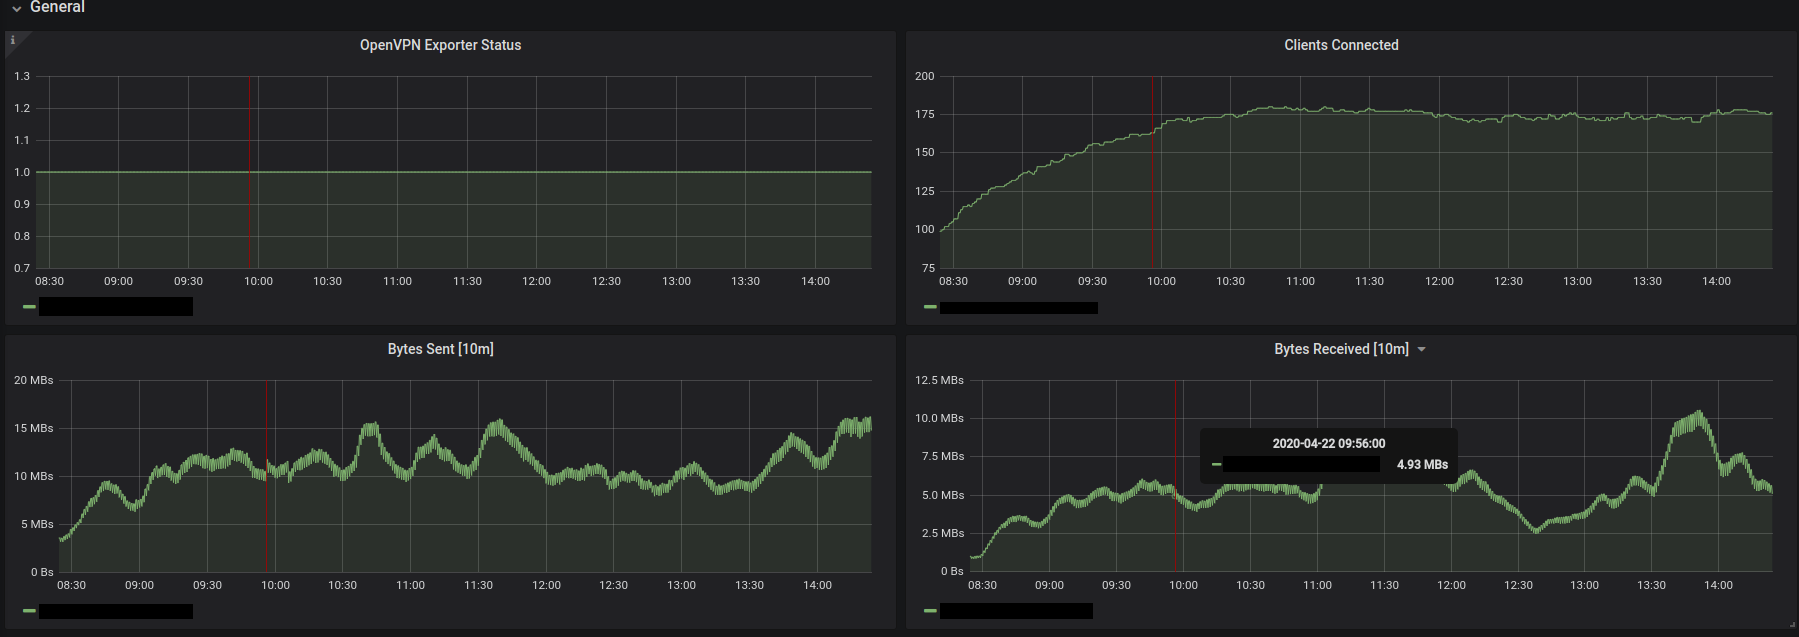Click the General row title

point(57,7)
